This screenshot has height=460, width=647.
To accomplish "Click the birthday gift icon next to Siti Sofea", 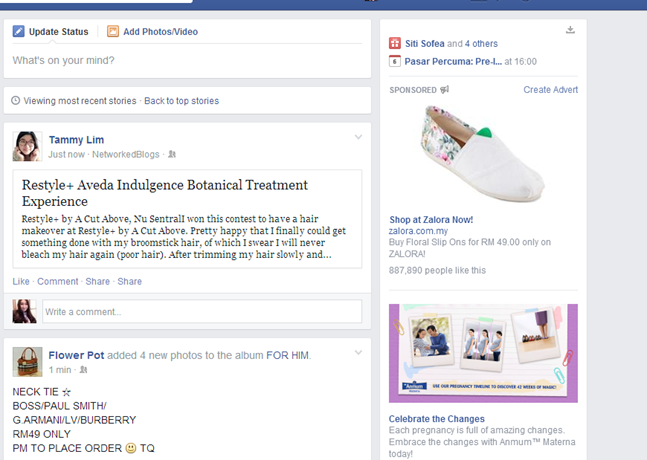I will point(395,43).
